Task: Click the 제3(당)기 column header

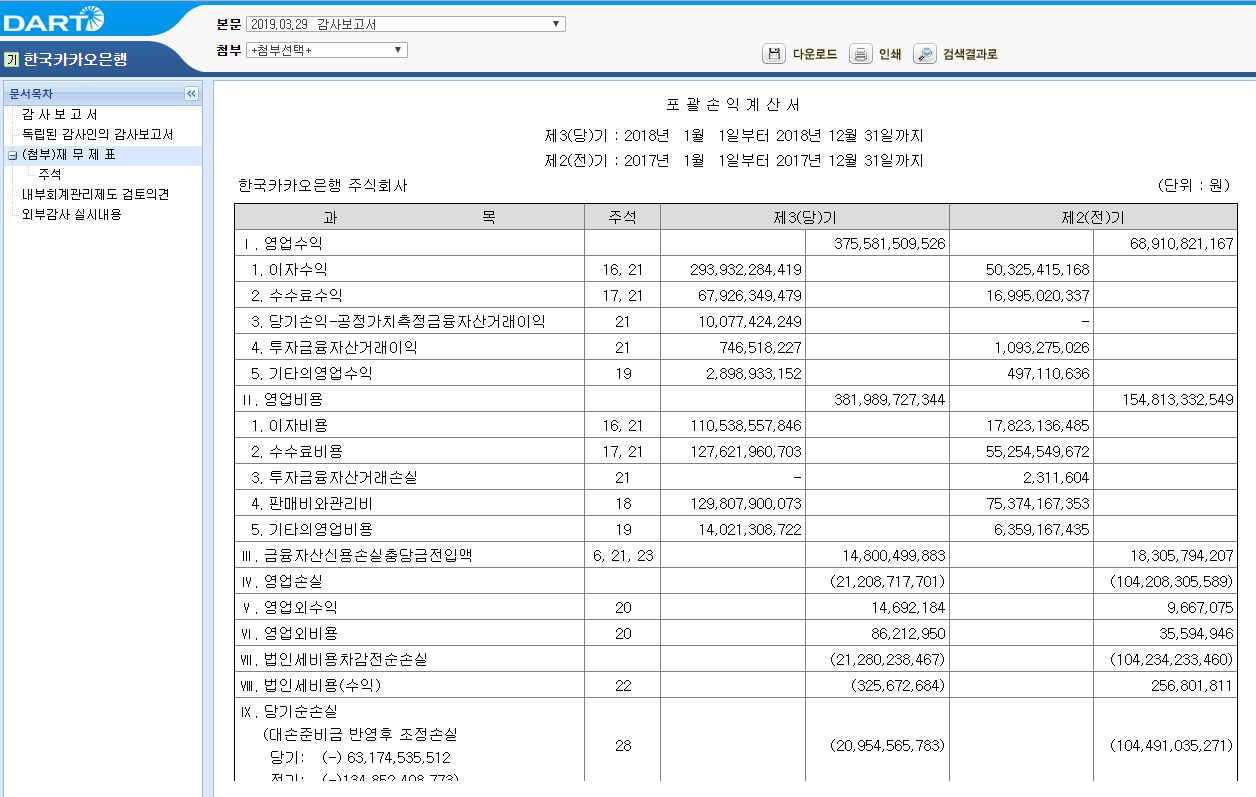Action: (x=805, y=217)
